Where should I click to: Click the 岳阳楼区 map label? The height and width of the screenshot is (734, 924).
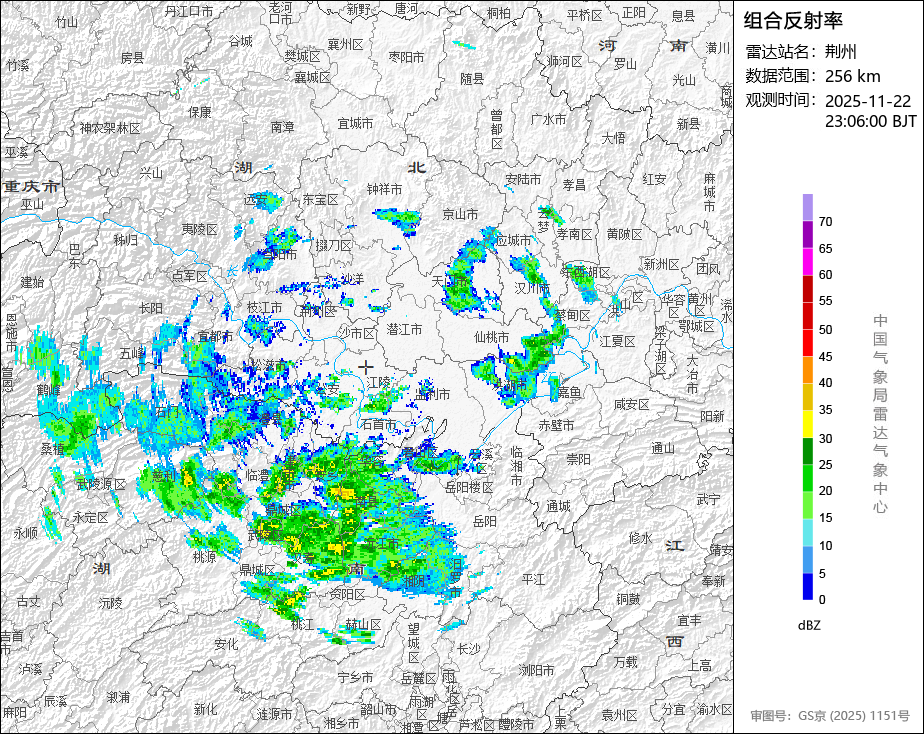(x=469, y=487)
